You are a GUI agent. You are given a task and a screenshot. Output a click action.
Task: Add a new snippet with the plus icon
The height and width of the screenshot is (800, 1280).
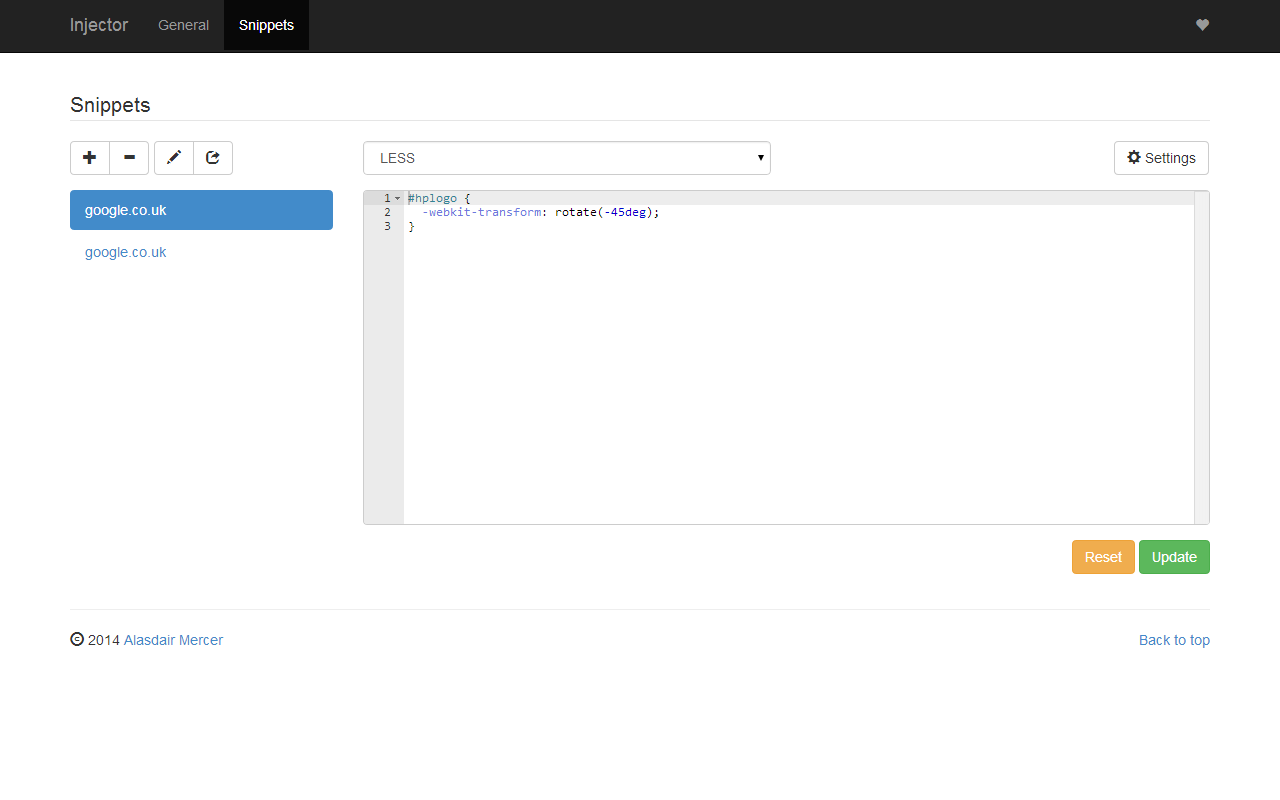click(x=90, y=158)
